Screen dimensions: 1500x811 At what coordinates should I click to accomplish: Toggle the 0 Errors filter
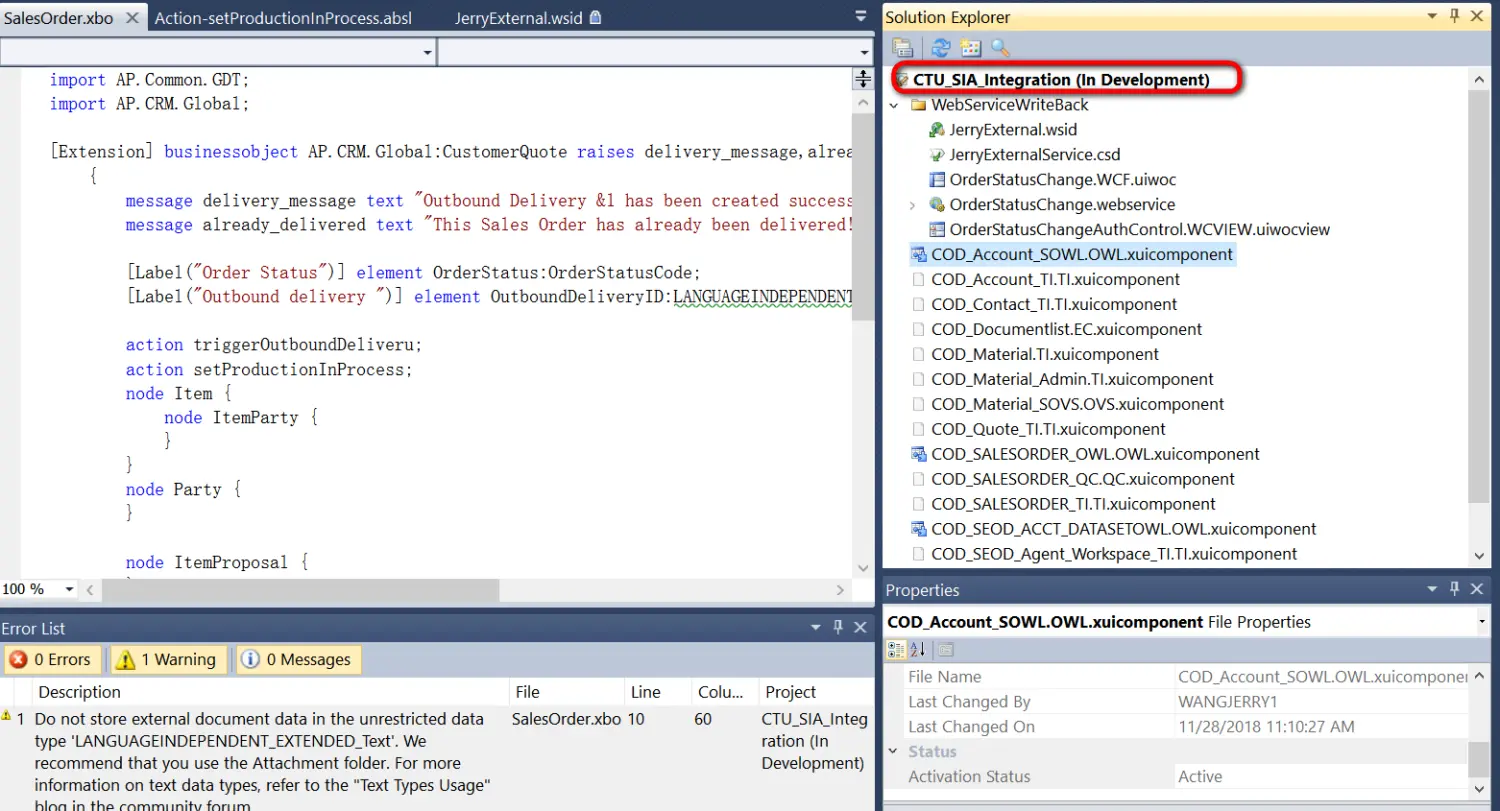point(51,660)
